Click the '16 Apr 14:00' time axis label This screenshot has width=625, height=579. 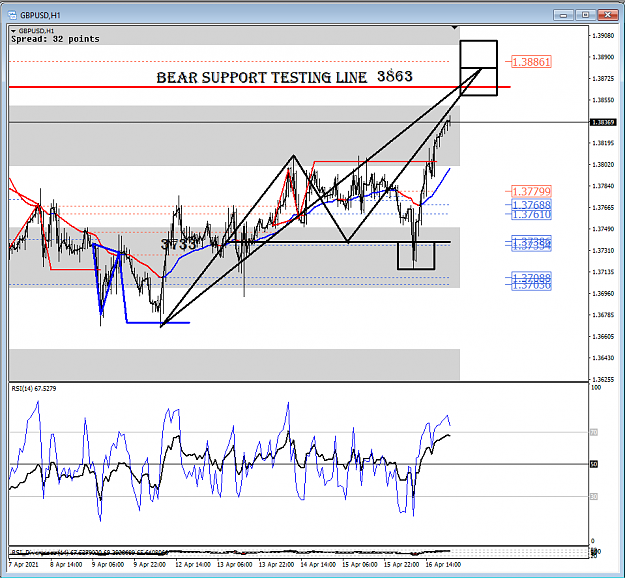tap(443, 565)
